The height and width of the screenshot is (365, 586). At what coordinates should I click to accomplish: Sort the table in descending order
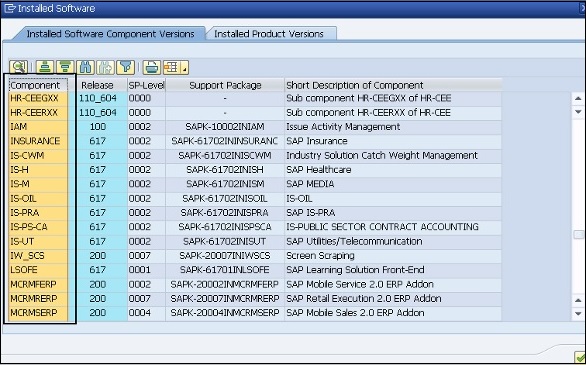[x=65, y=67]
